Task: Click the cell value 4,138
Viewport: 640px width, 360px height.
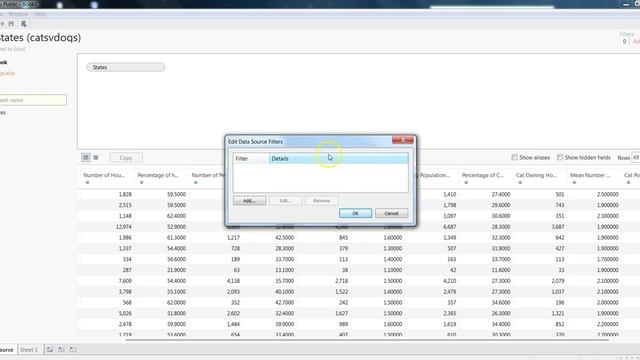Action: 233,281
